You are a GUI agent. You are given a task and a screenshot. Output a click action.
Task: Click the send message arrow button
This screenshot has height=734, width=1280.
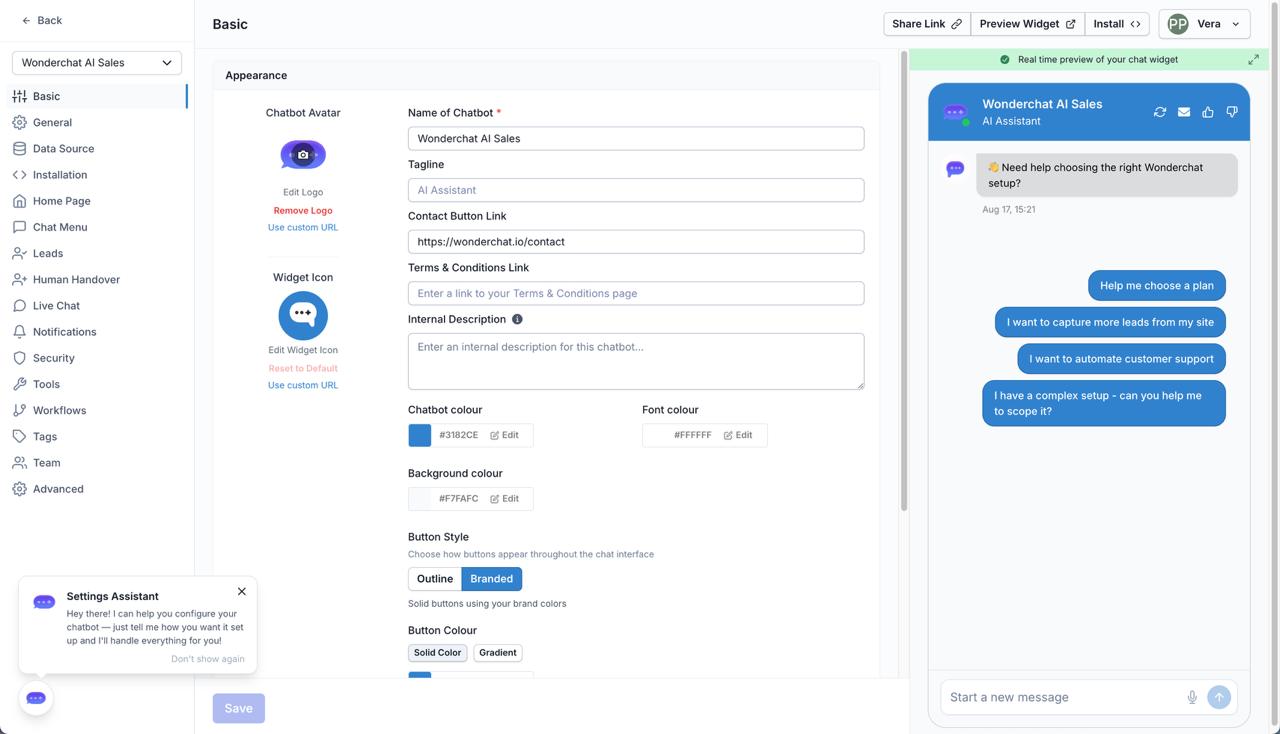[x=1219, y=697]
